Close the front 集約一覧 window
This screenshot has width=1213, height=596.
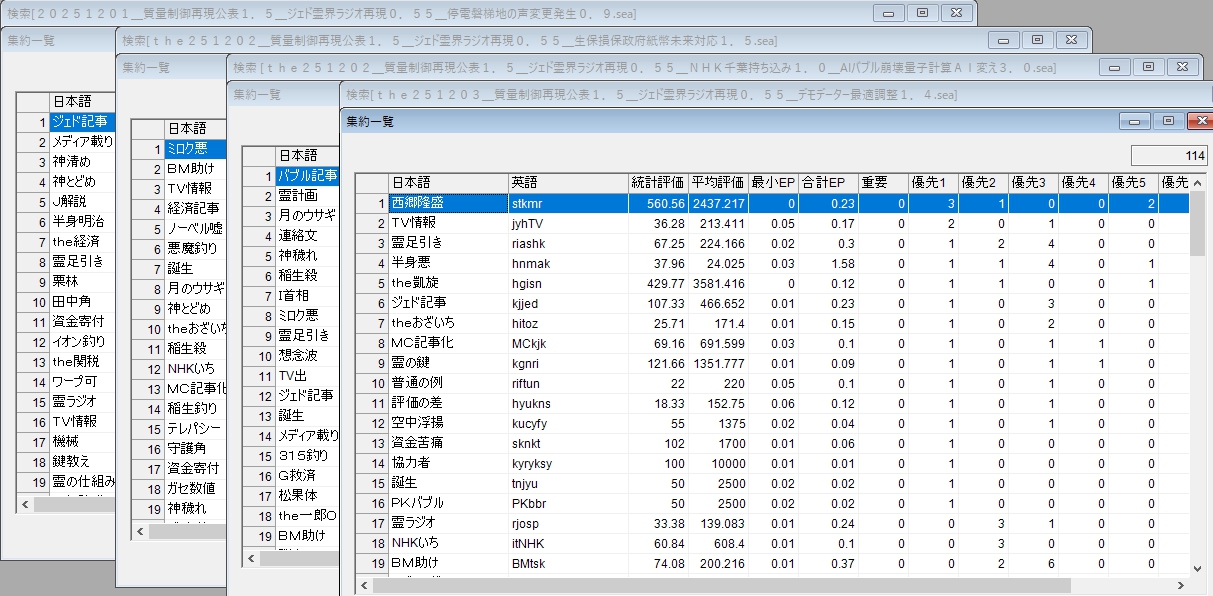1199,121
